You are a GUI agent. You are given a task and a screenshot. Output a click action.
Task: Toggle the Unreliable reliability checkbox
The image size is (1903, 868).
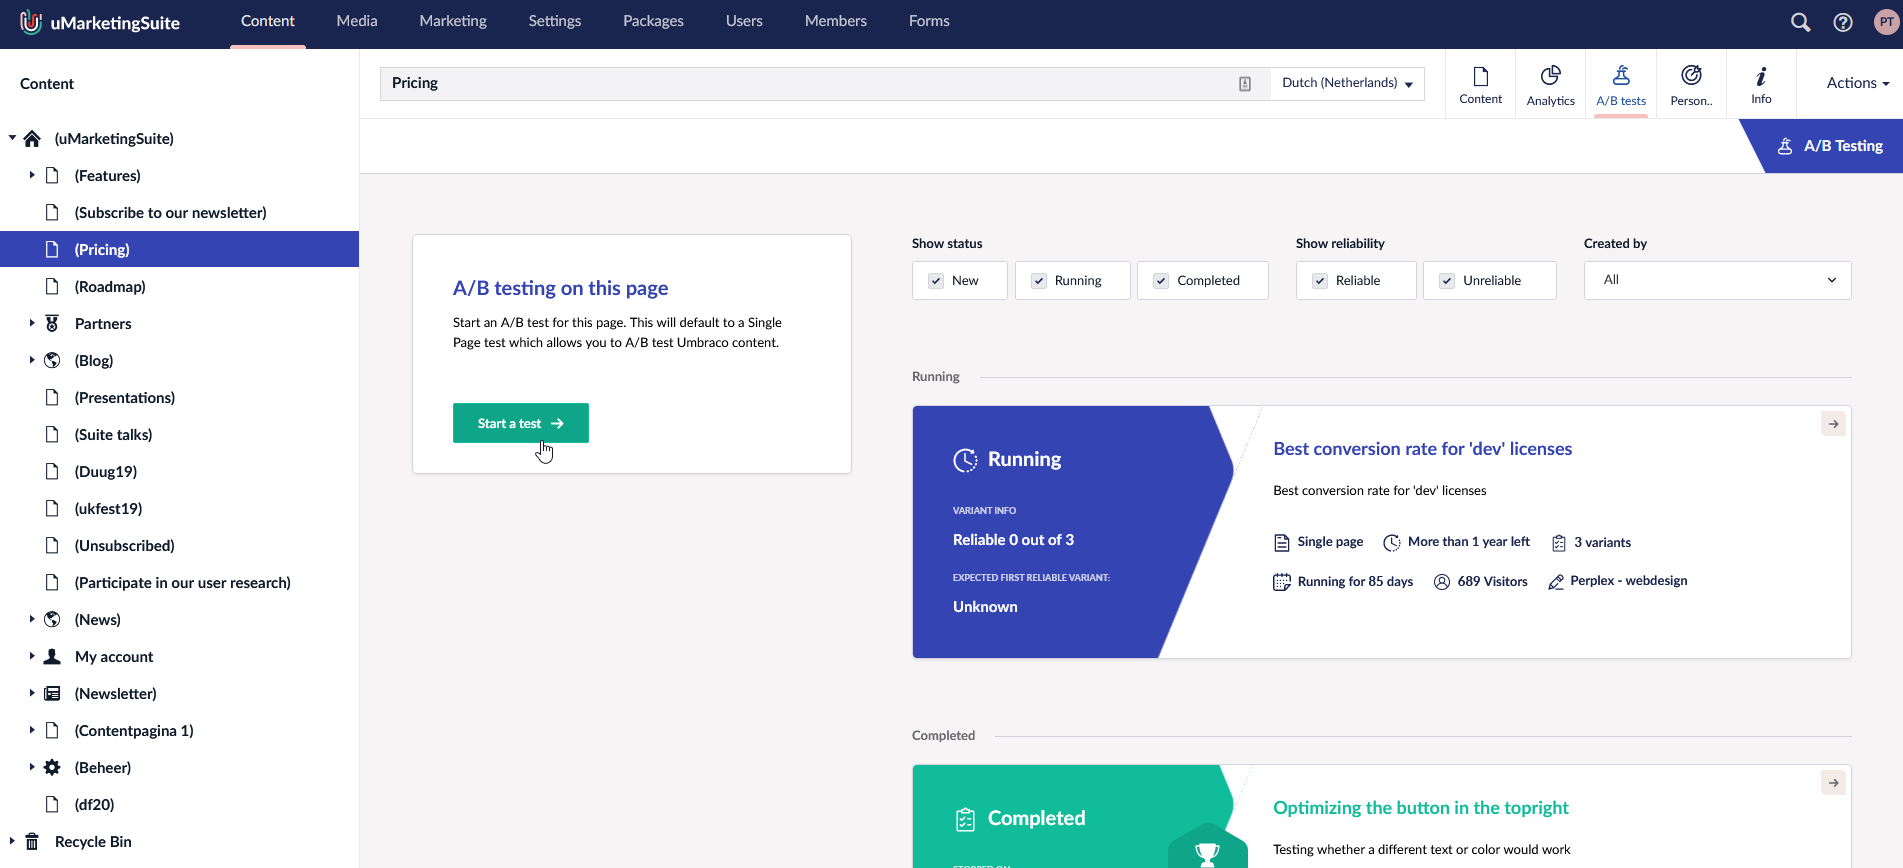[1447, 281]
